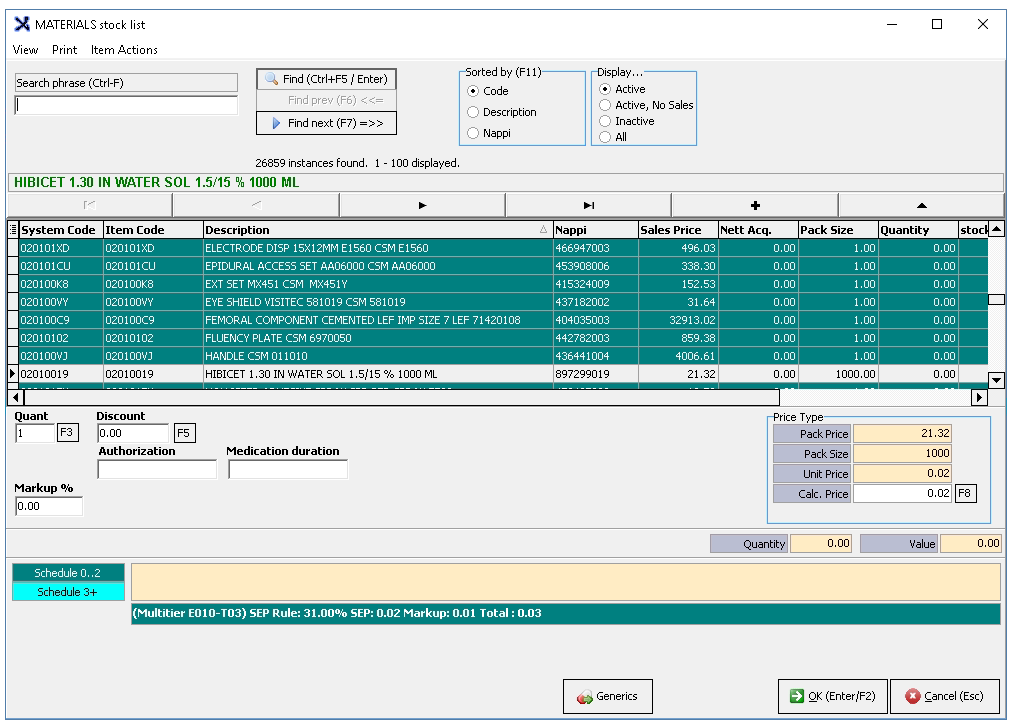This screenshot has width=1011, height=723.
Task: Click the Generics button
Action: pyautogui.click(x=607, y=697)
